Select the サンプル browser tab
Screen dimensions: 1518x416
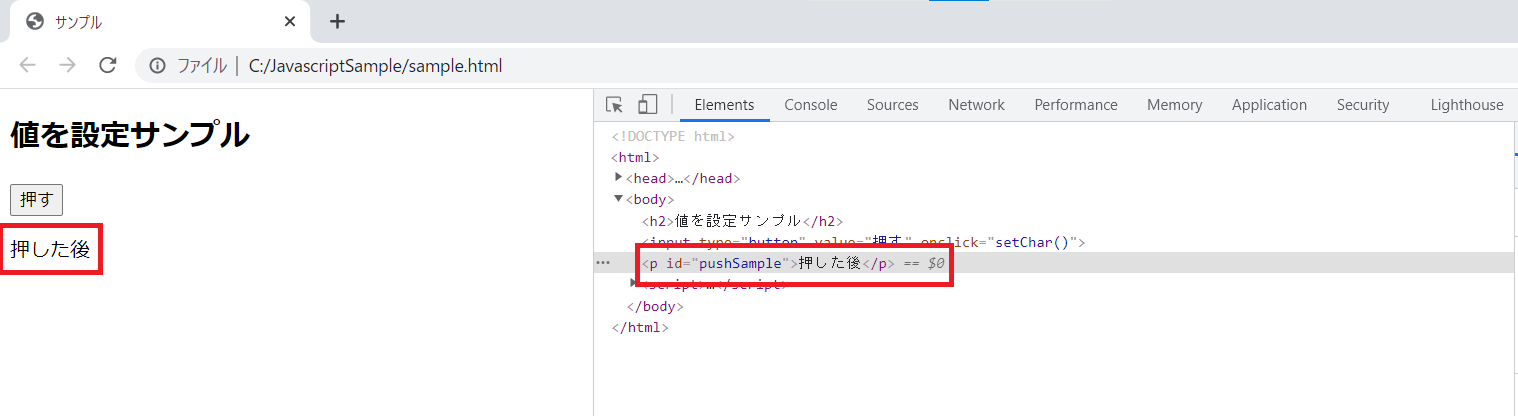[160, 22]
